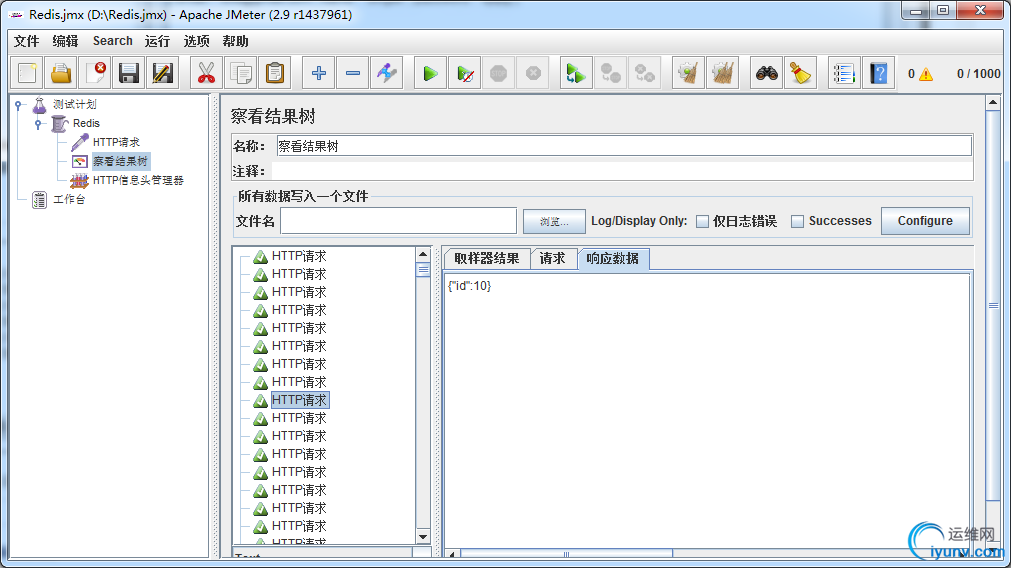Switch to the 请求 tab

553,259
